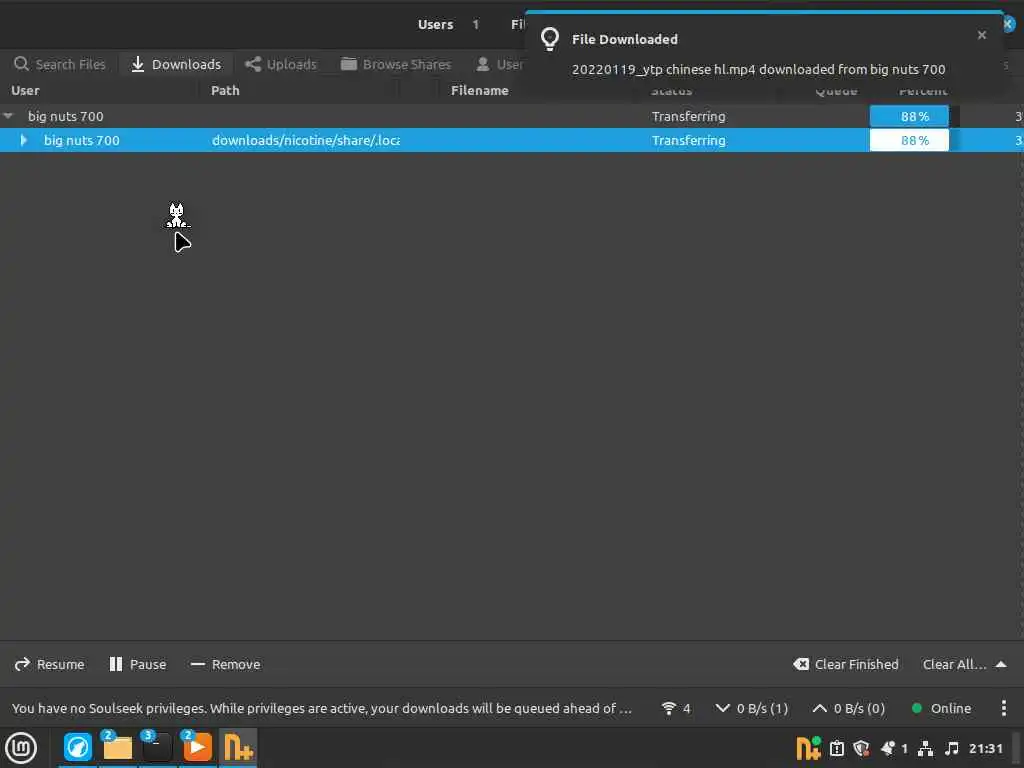The height and width of the screenshot is (768, 1024).
Task: Open the File Downloaded notification message text
Action: click(758, 69)
